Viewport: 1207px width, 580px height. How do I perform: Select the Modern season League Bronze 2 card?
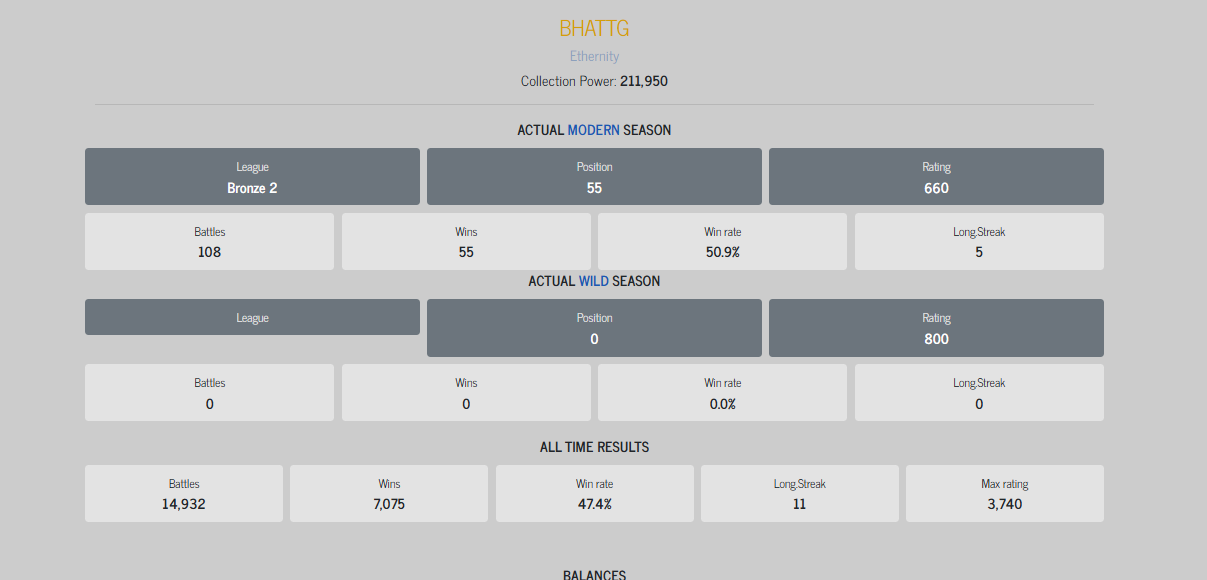point(252,177)
